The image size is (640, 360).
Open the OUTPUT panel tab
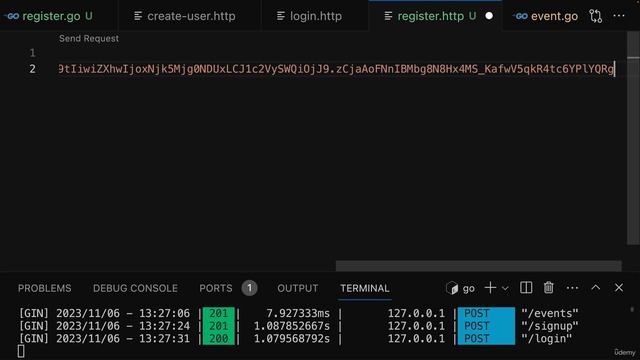[x=298, y=288]
